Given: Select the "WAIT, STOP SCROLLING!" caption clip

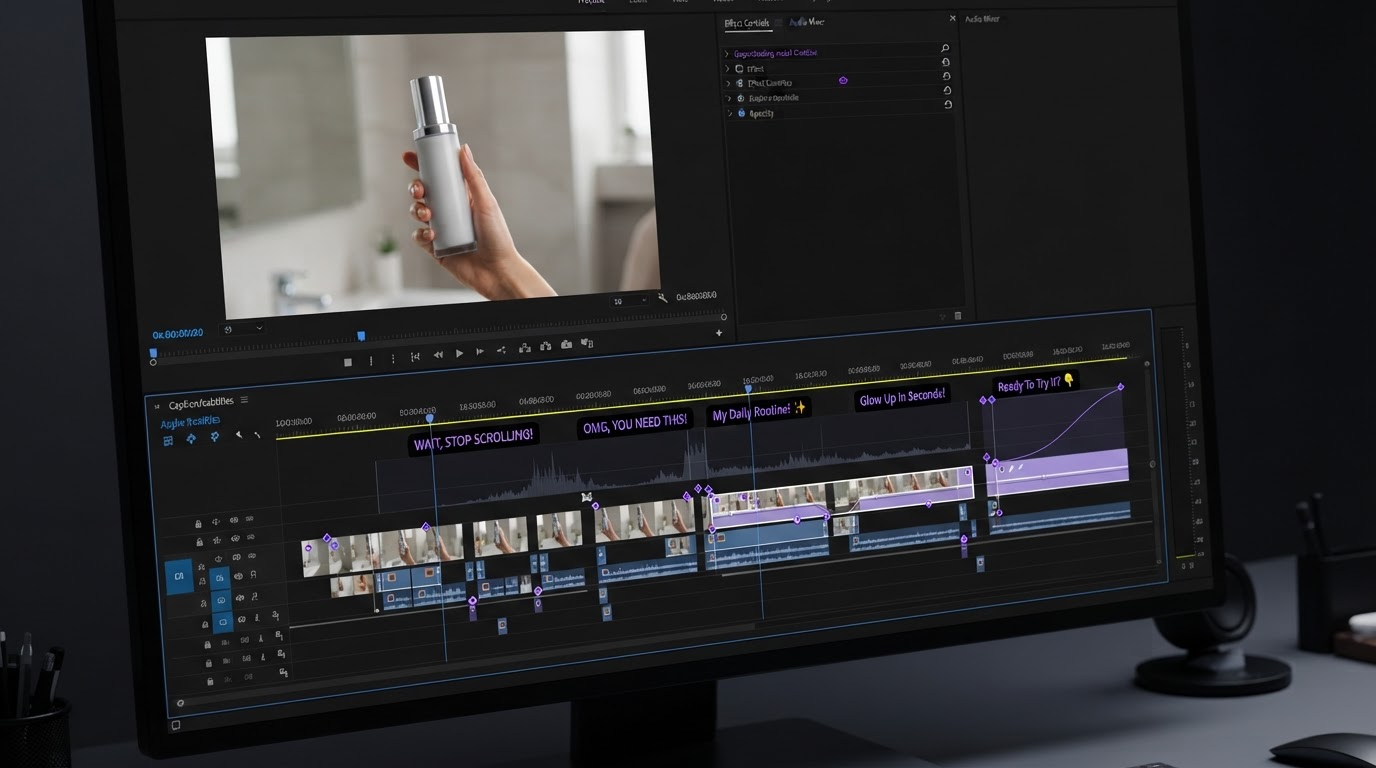Looking at the screenshot, I should coord(473,438).
